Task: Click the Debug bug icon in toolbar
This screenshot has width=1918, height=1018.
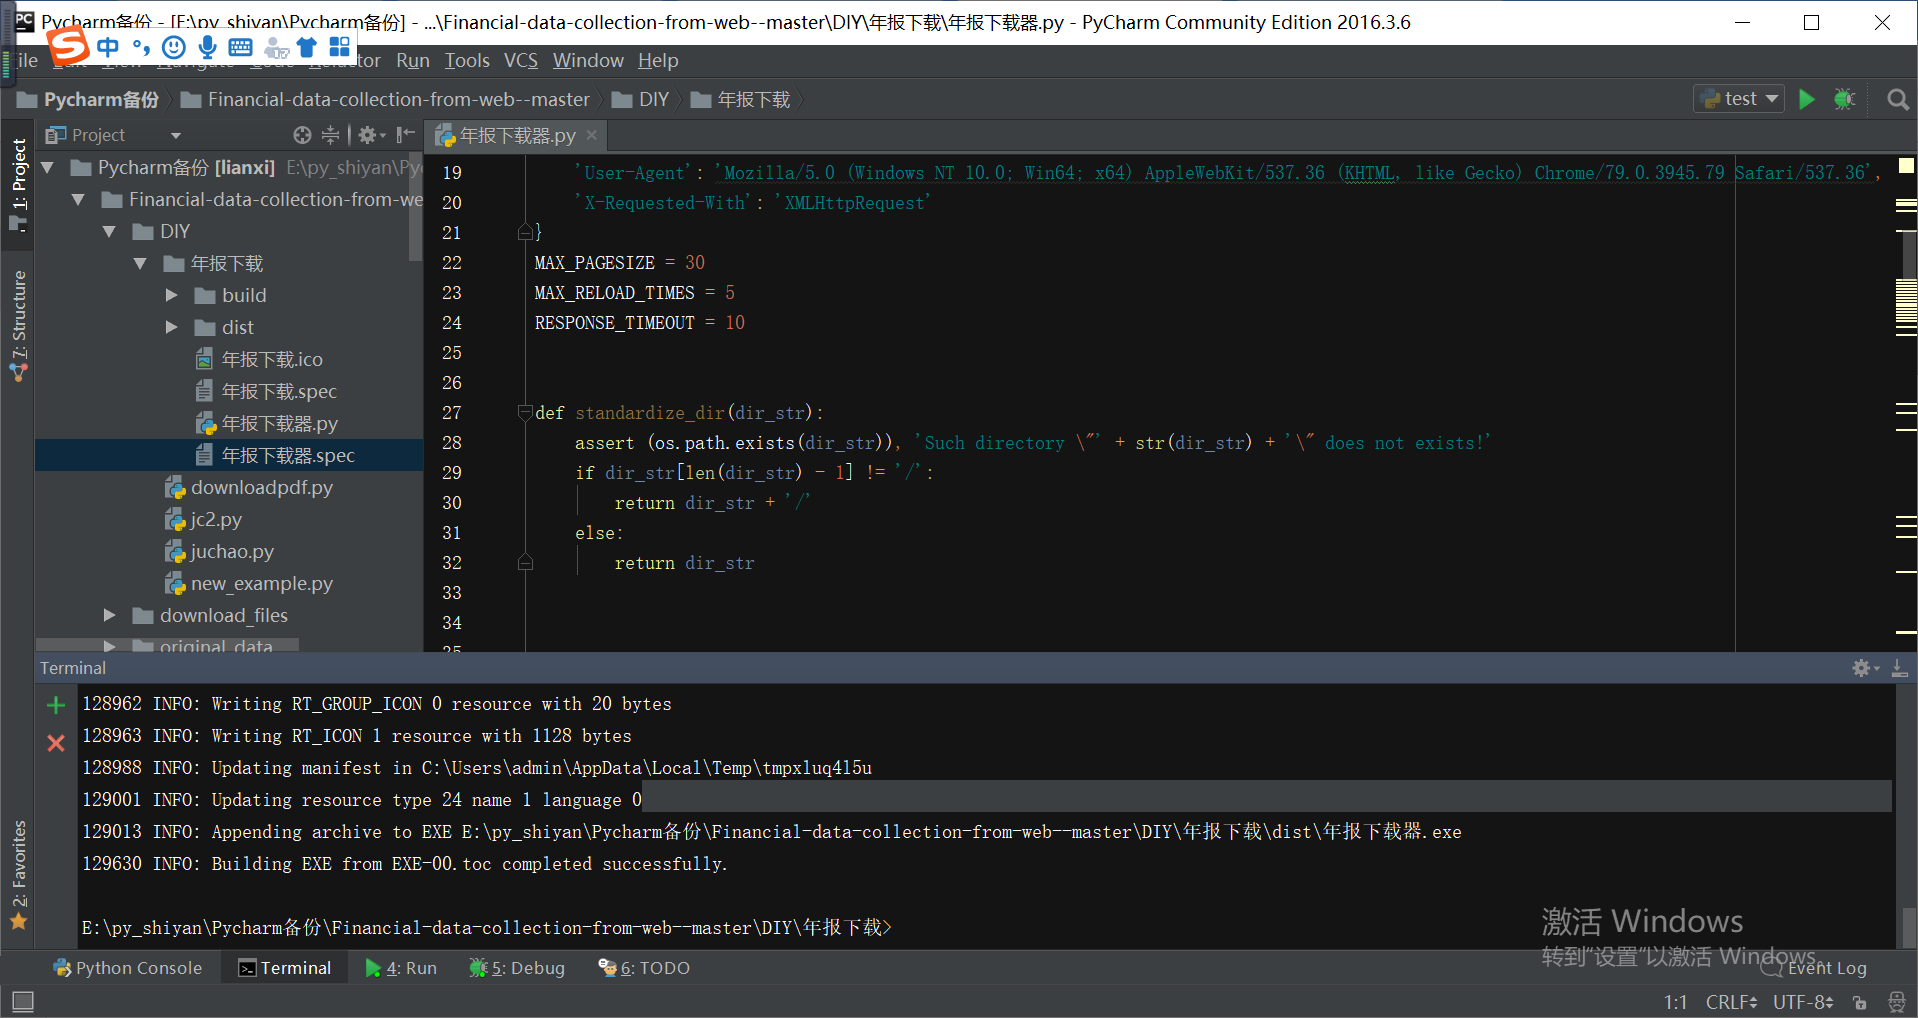Action: pyautogui.click(x=1845, y=99)
